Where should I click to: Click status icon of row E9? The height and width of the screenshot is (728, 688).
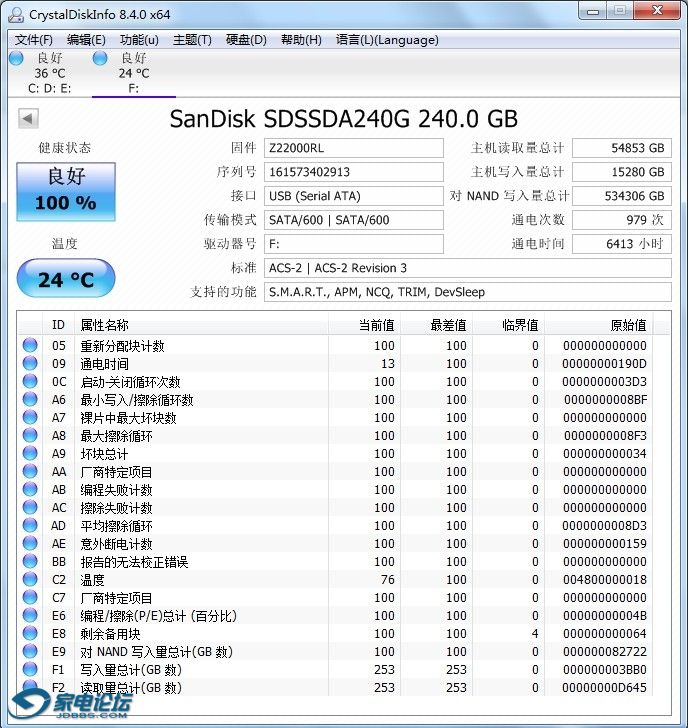tap(30, 651)
